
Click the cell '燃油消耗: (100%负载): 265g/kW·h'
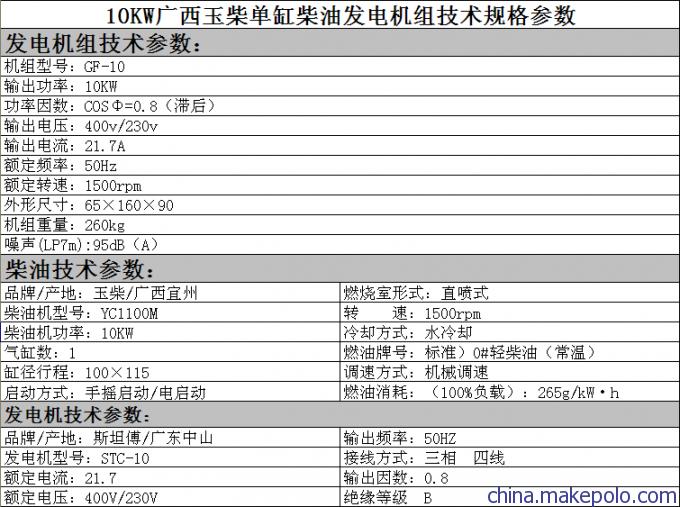click(510, 392)
